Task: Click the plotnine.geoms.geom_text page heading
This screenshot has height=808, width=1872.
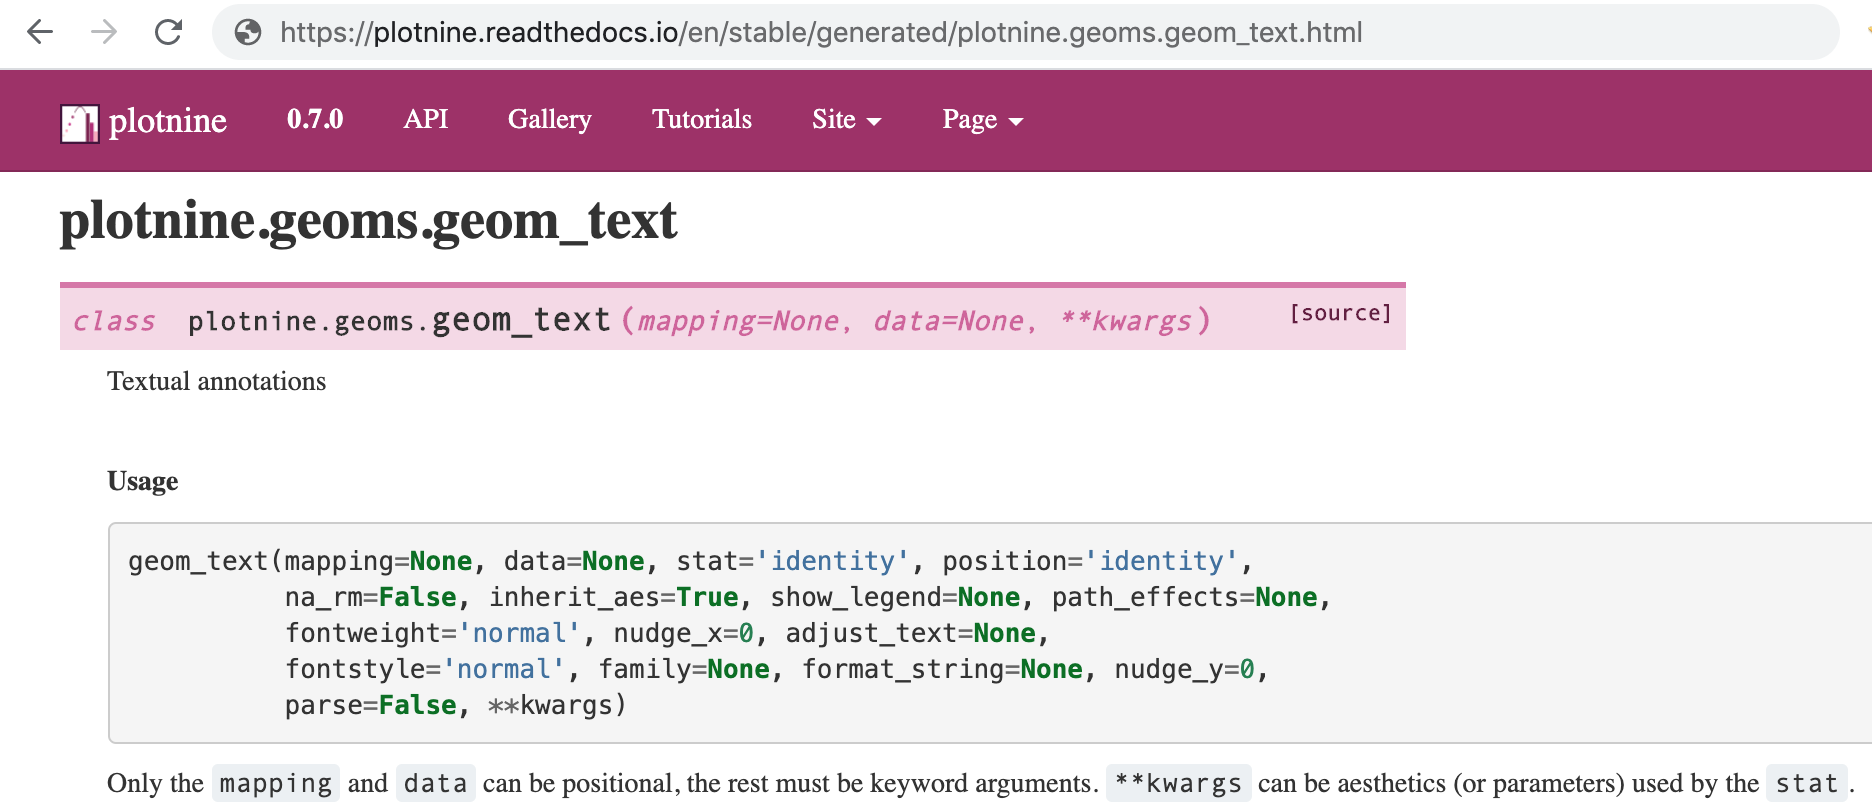Action: (x=368, y=221)
